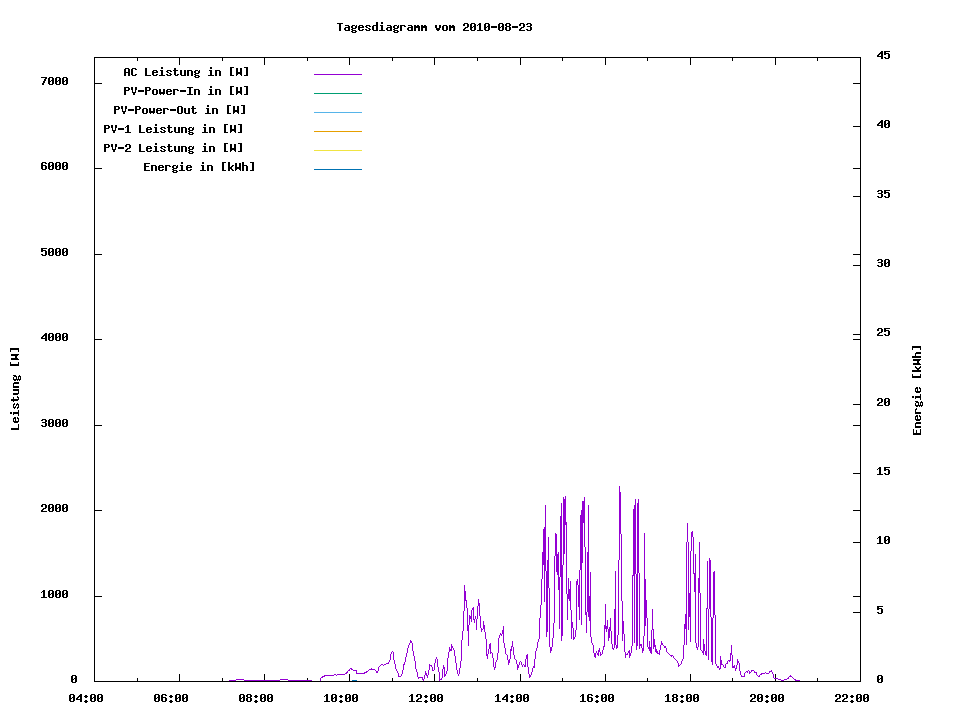Click the 20:00 tick label on time axis

[766, 698]
